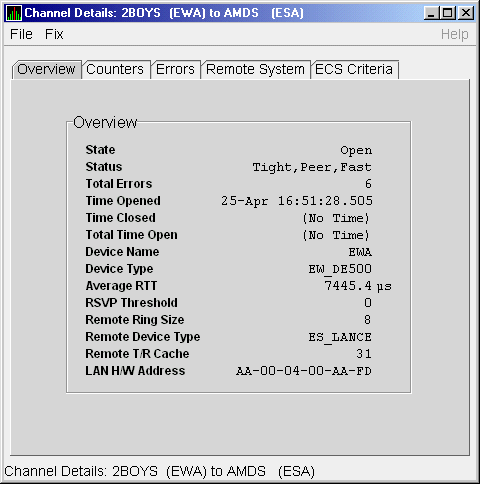Click the bar-graph app icon in title bar
Screen dimensions: 480x484
[14, 13]
